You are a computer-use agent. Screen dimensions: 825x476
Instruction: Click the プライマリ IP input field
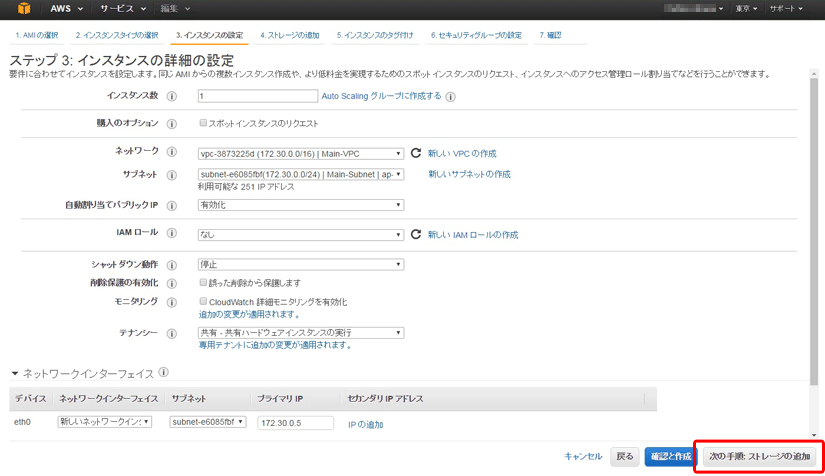tap(295, 423)
